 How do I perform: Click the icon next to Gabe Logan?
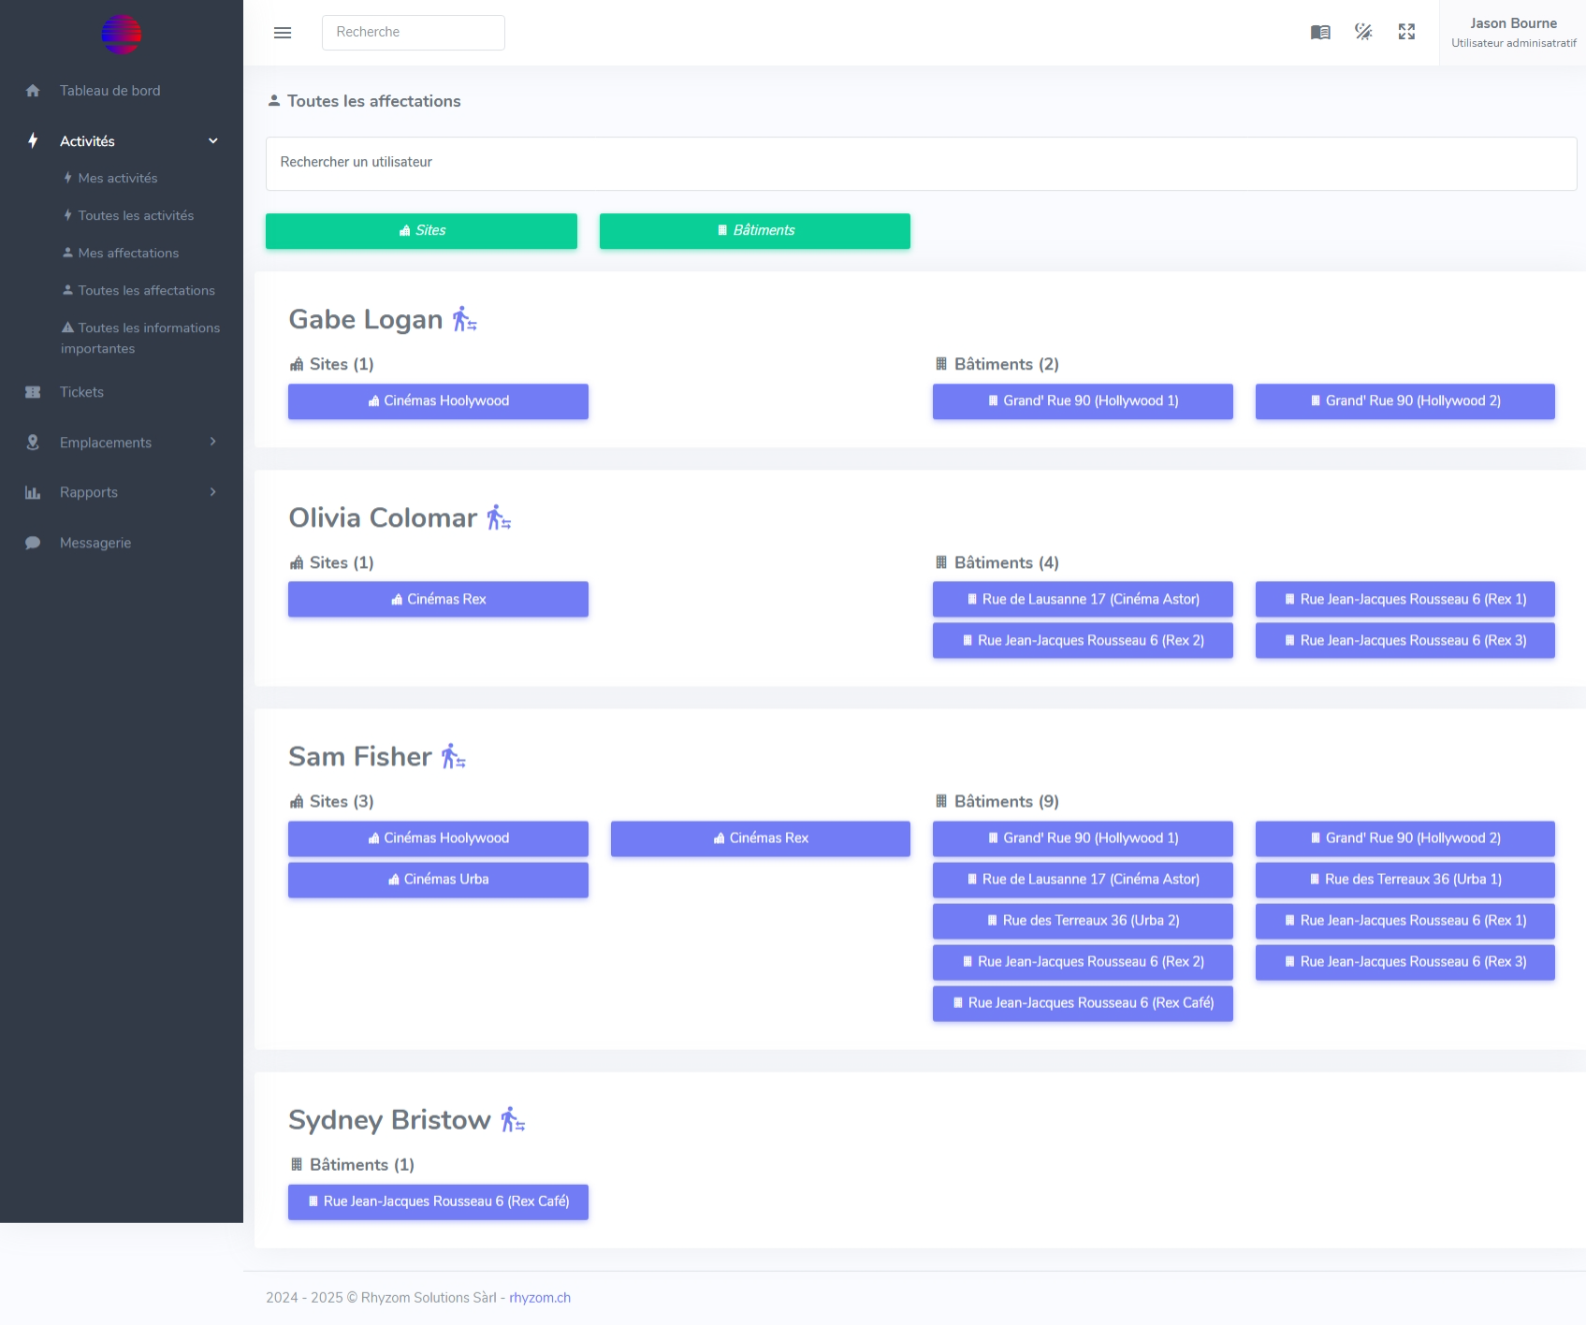click(x=464, y=320)
